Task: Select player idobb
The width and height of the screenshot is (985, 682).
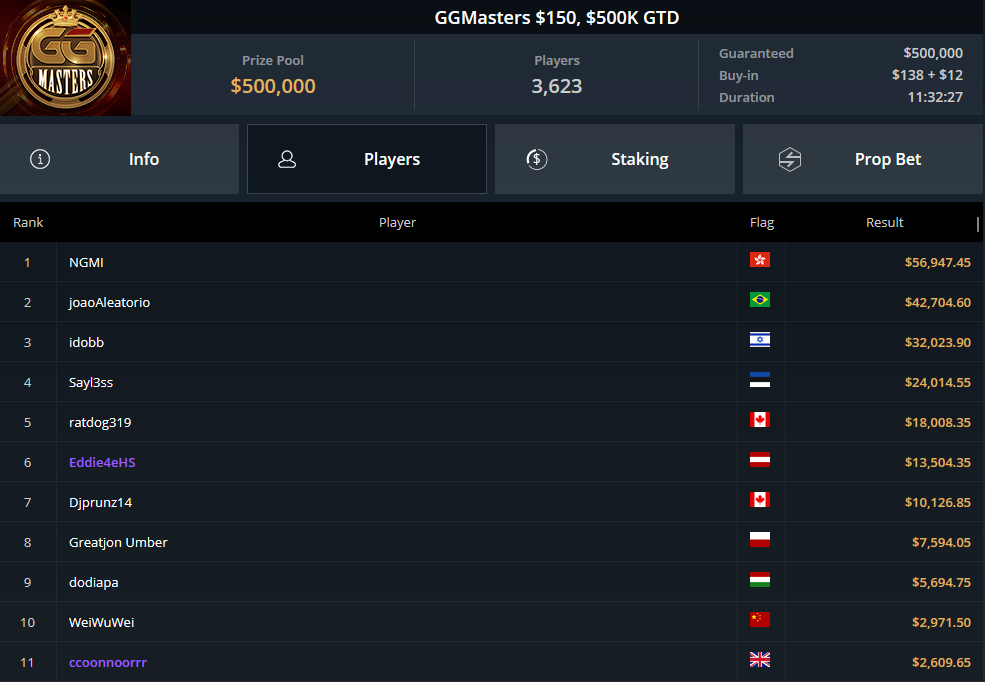Action: [86, 342]
